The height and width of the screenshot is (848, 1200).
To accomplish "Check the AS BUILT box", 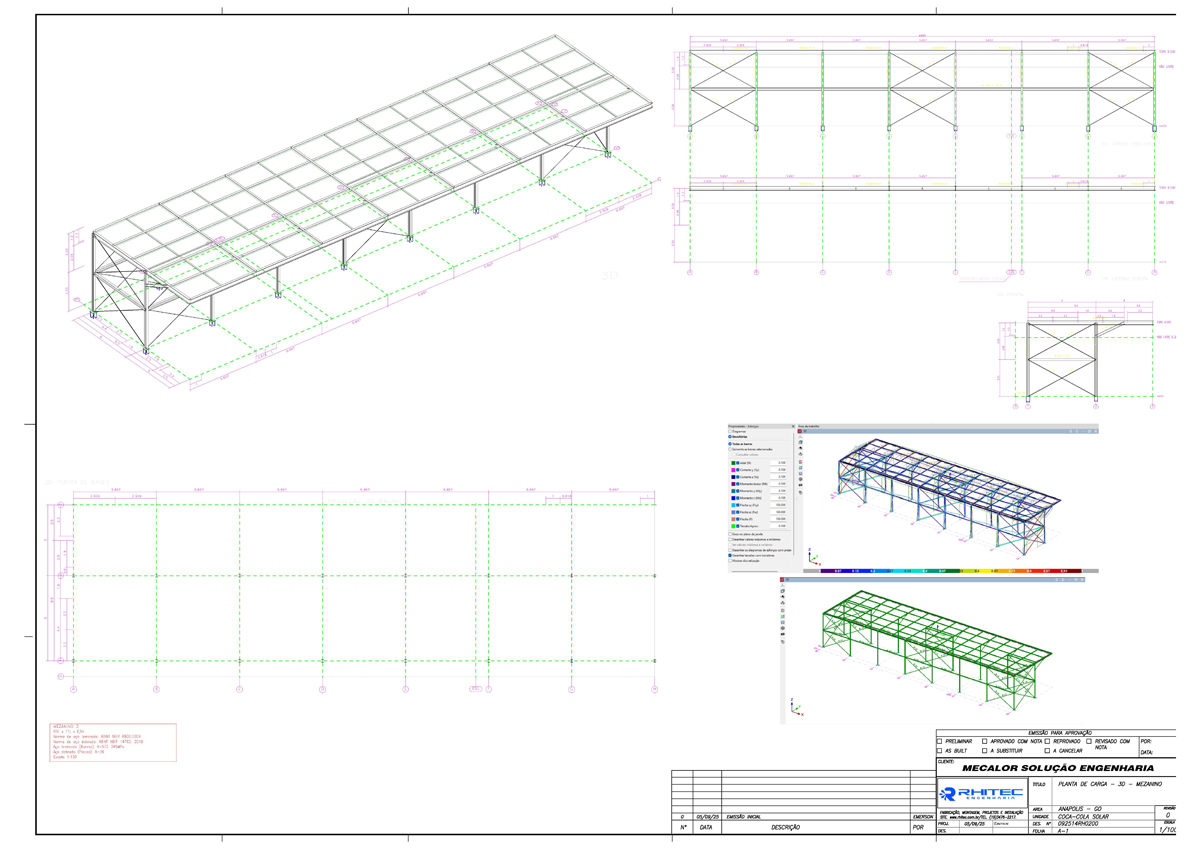I will [x=940, y=751].
